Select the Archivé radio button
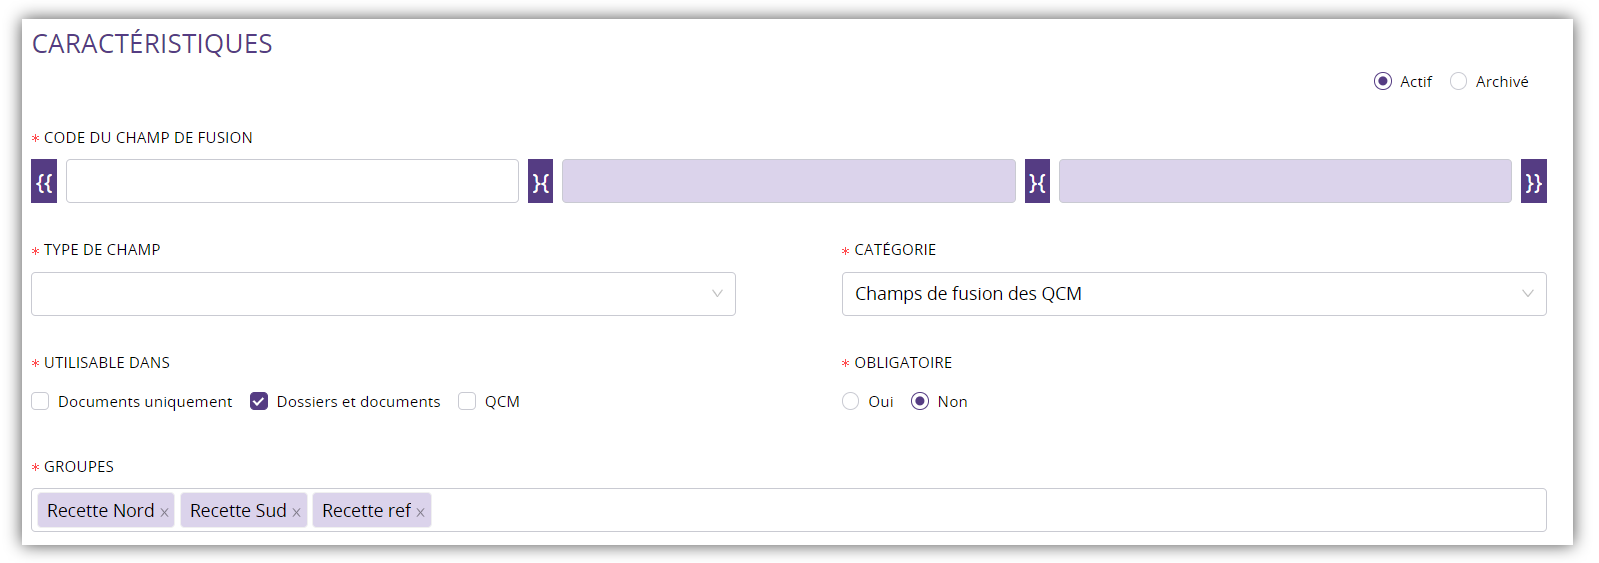 coord(1459,81)
